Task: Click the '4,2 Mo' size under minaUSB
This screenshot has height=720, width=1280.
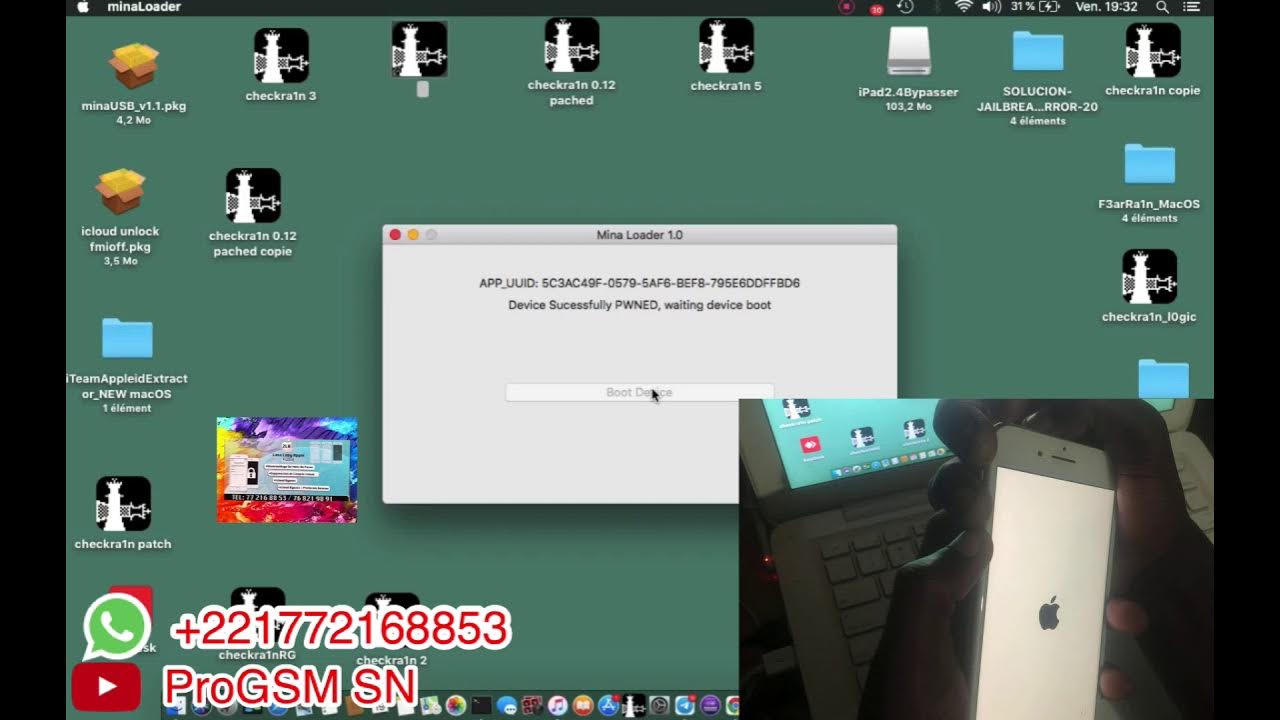Action: click(133, 120)
